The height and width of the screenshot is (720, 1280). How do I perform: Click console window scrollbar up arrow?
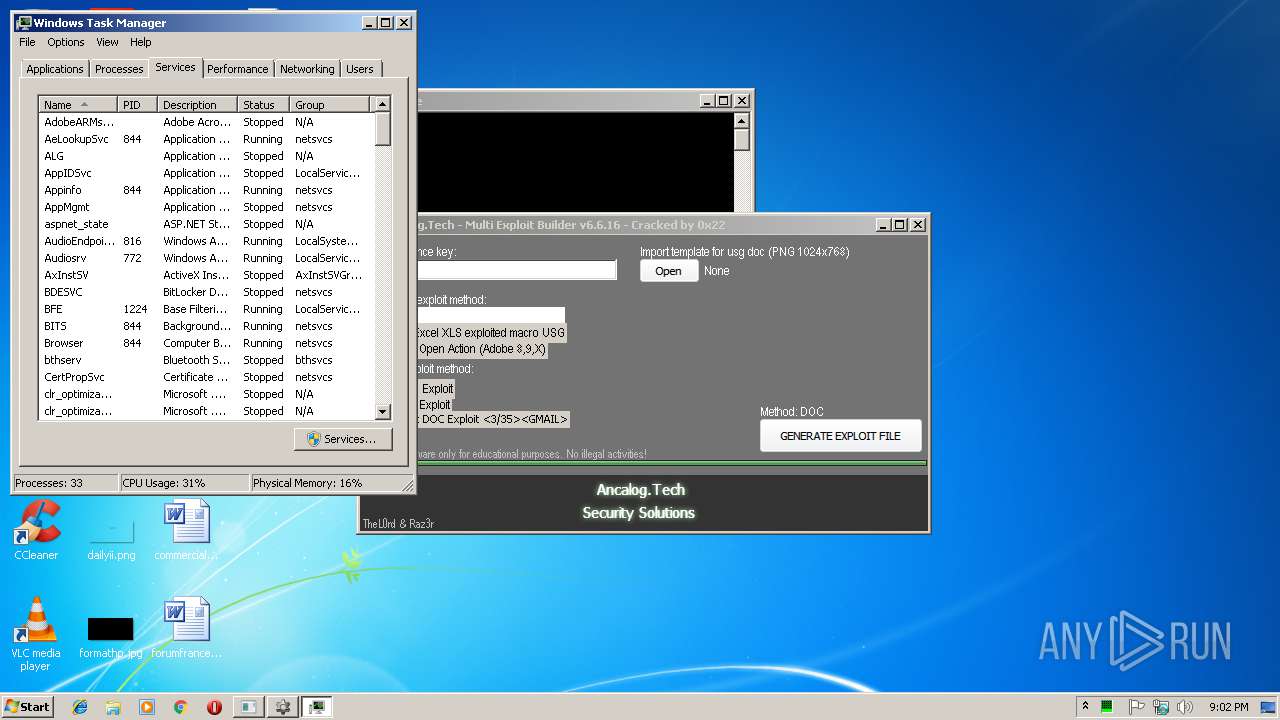741,121
